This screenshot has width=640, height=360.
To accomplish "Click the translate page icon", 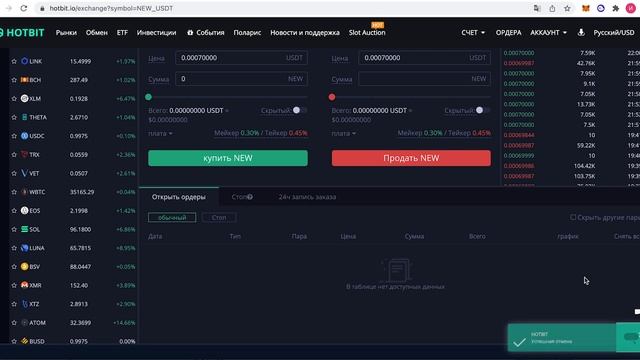I will (537, 8).
